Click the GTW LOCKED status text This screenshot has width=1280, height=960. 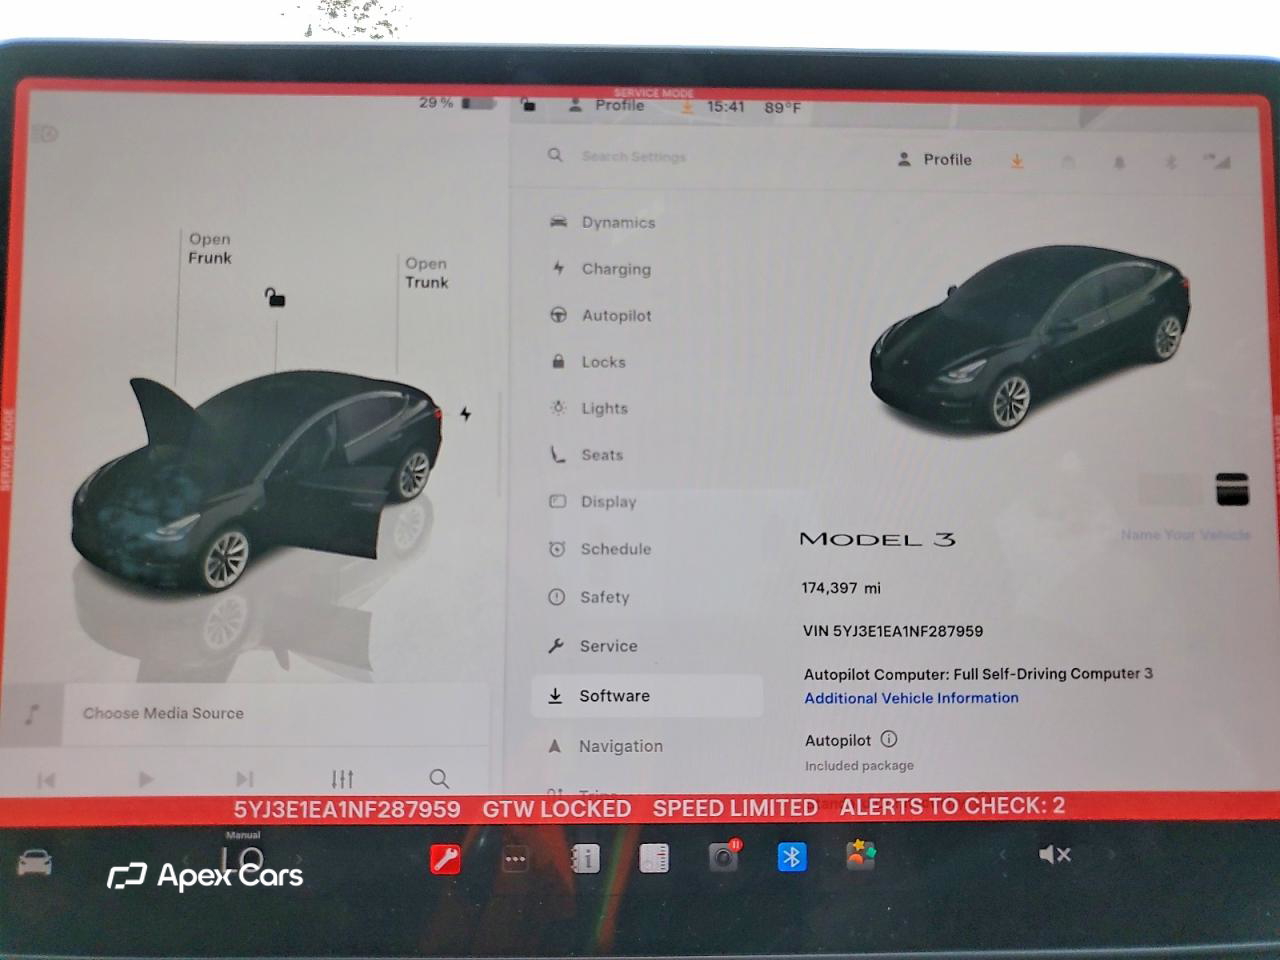[557, 808]
